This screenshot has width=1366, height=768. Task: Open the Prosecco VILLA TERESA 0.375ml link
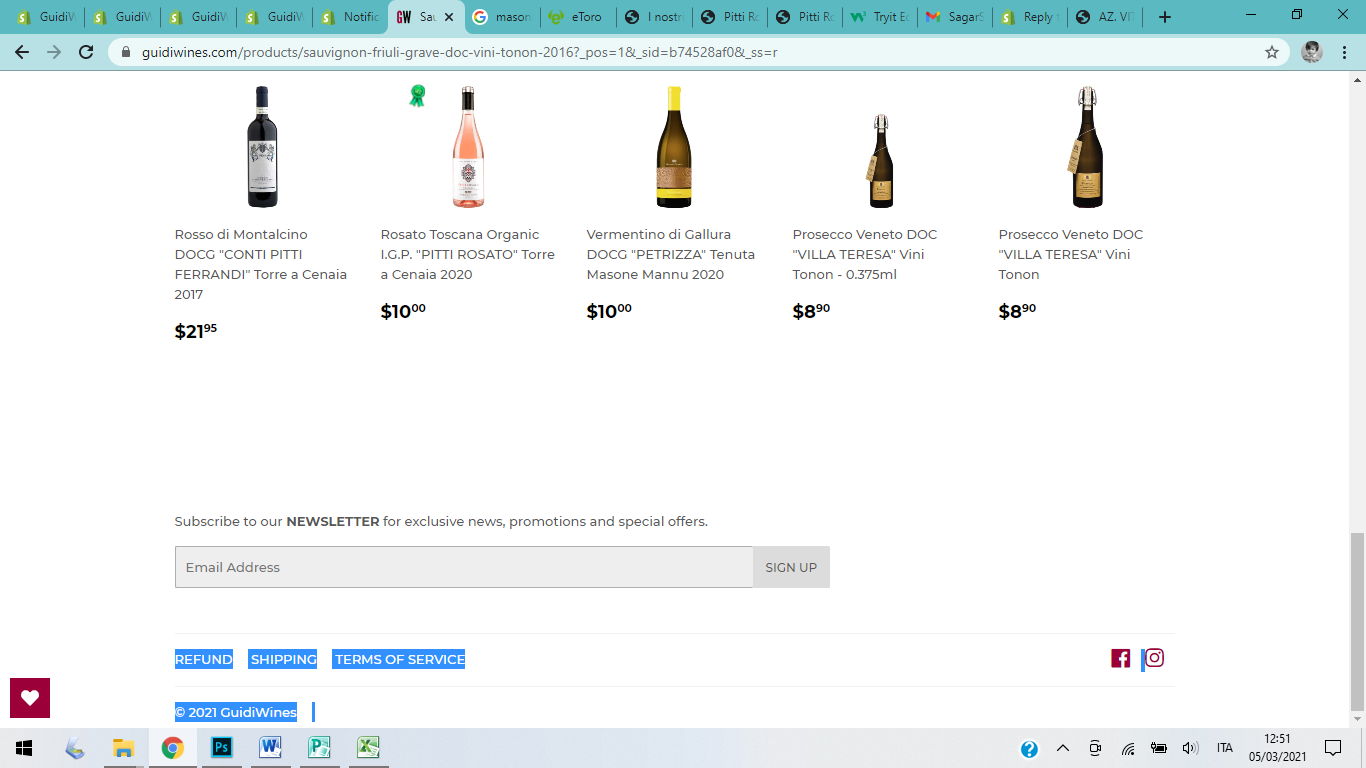click(865, 254)
